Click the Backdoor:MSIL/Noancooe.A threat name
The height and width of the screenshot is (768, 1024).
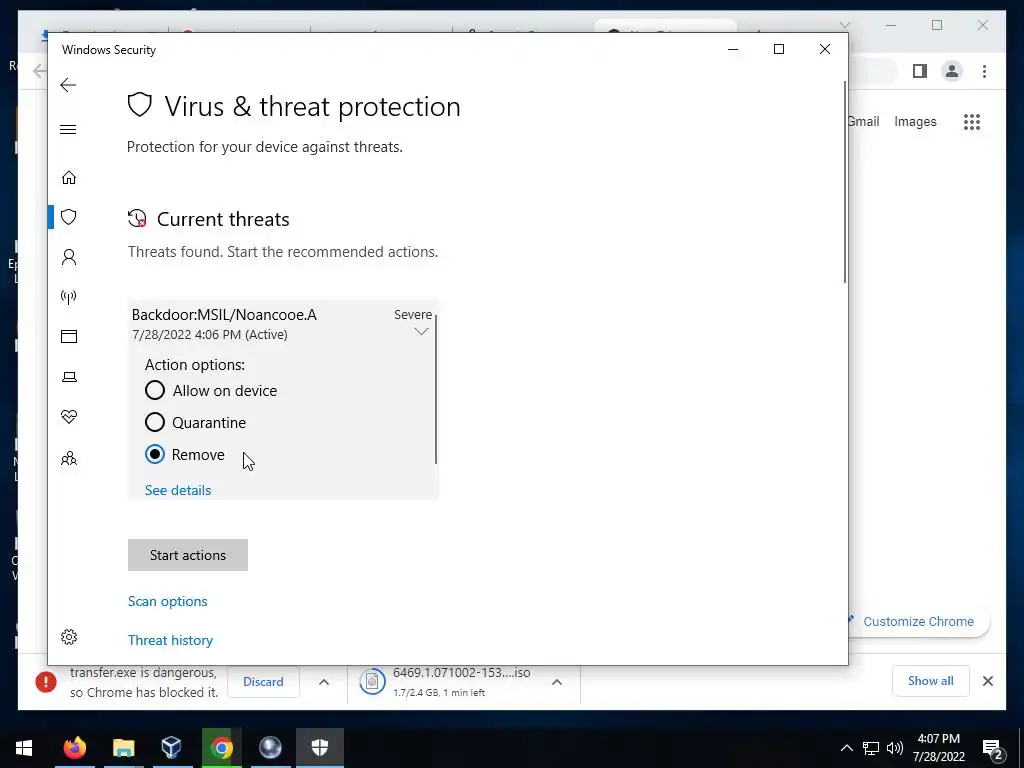point(224,315)
